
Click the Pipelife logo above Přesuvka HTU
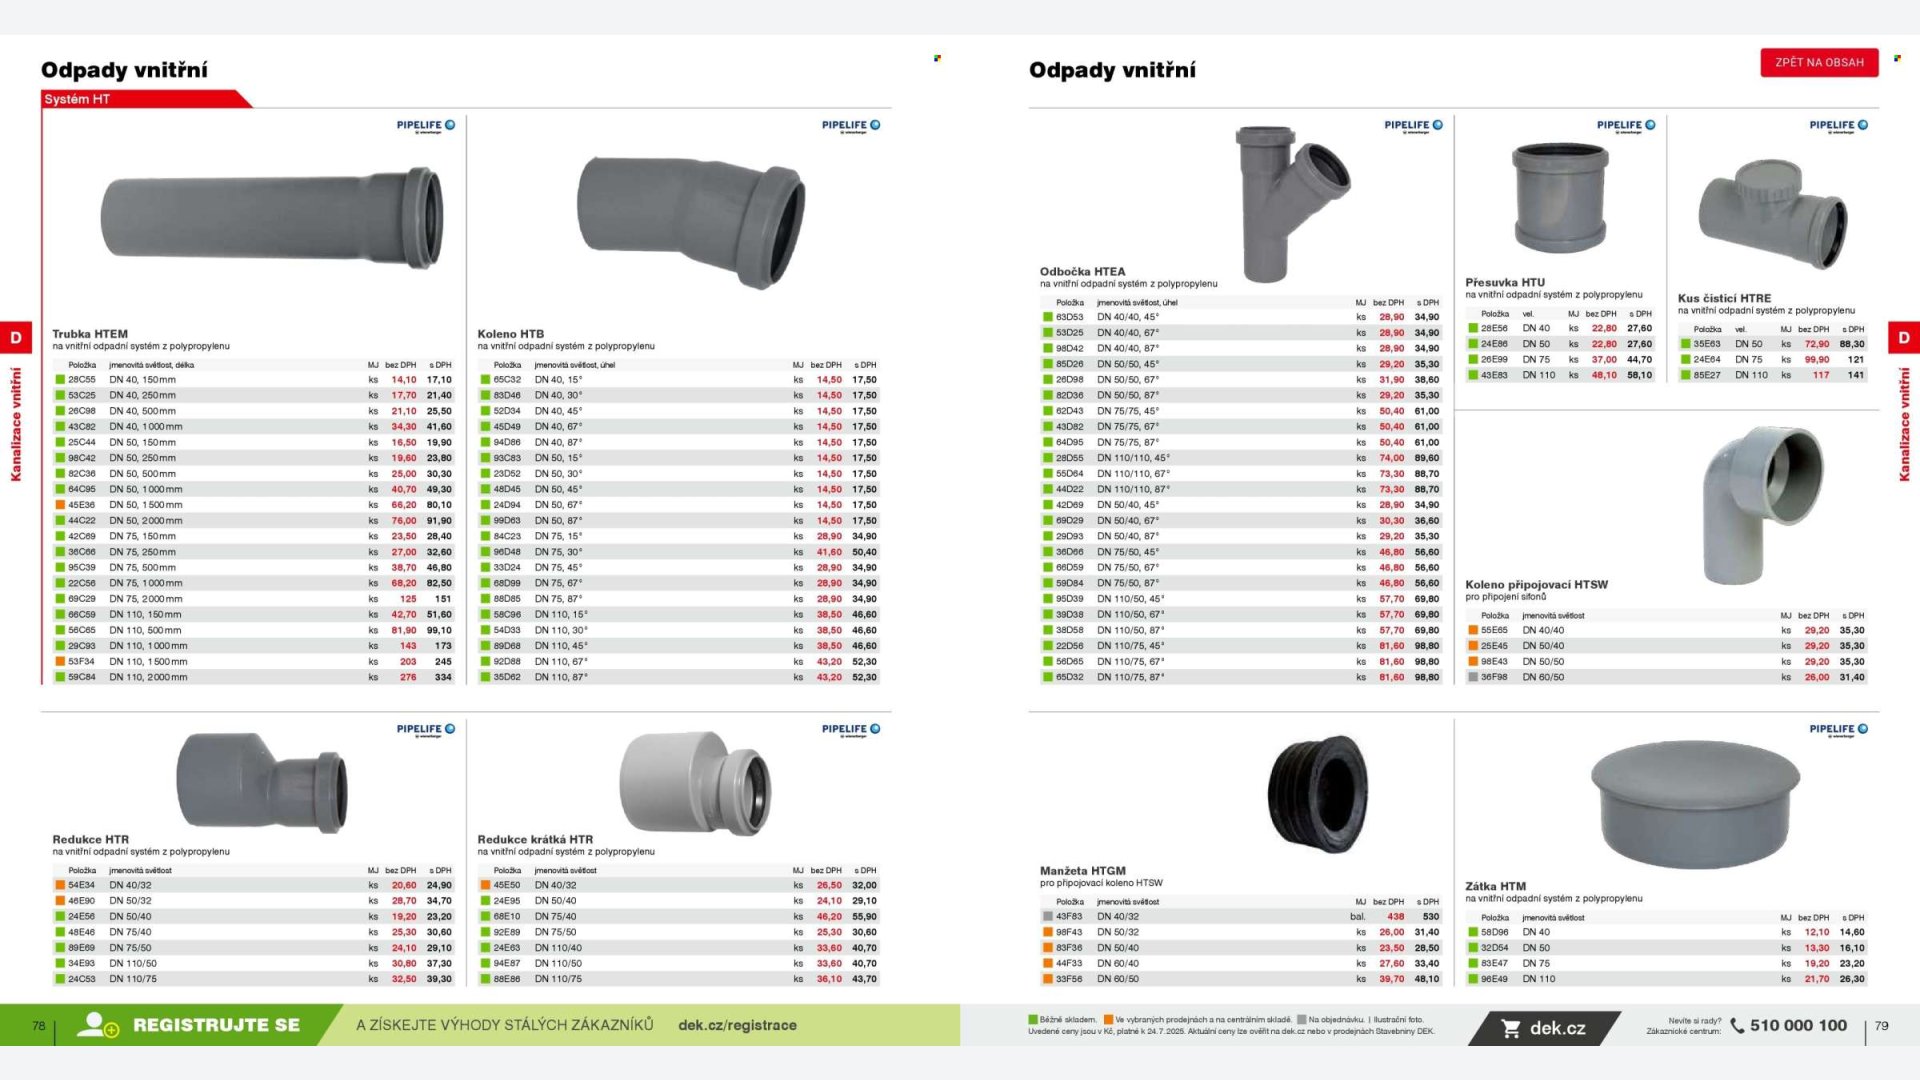1625,126
